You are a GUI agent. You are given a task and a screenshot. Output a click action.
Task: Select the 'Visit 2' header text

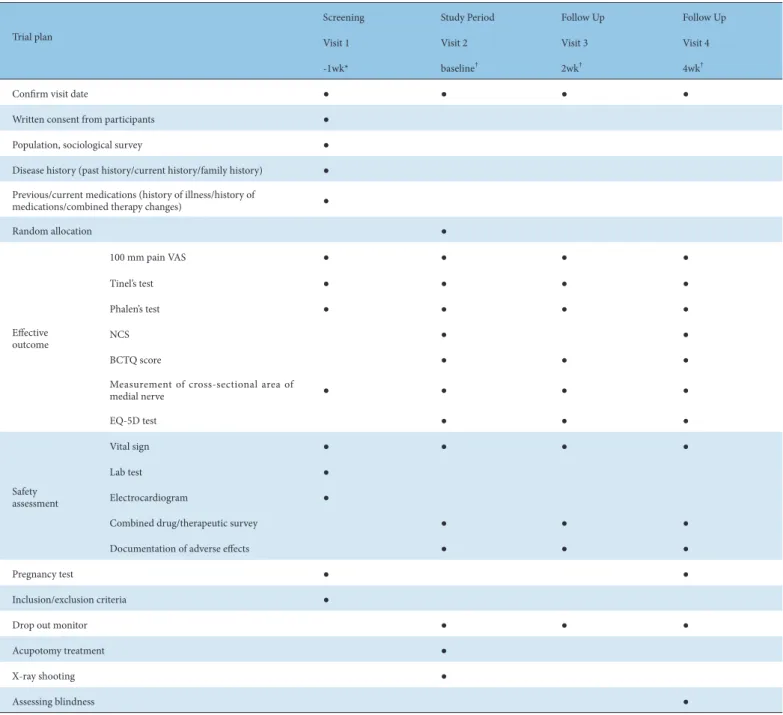click(x=454, y=43)
